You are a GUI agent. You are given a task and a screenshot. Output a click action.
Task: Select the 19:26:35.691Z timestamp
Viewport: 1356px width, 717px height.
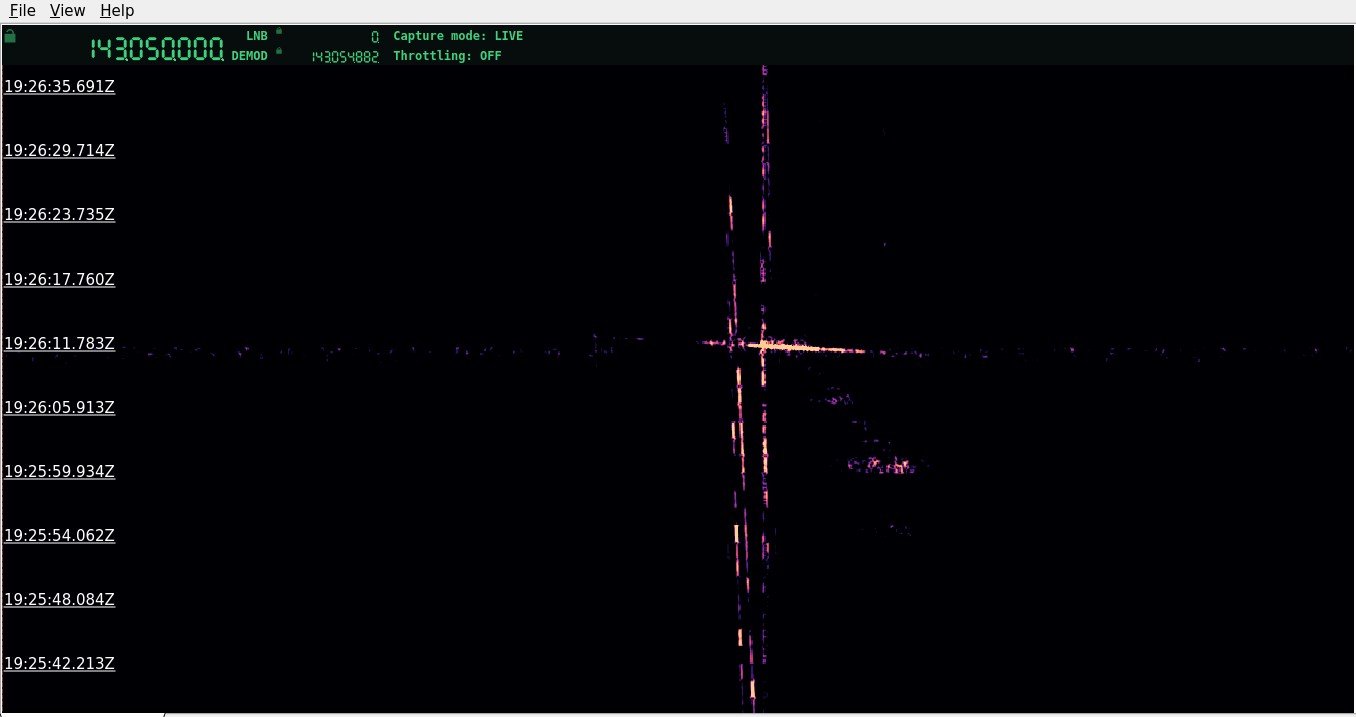point(60,86)
